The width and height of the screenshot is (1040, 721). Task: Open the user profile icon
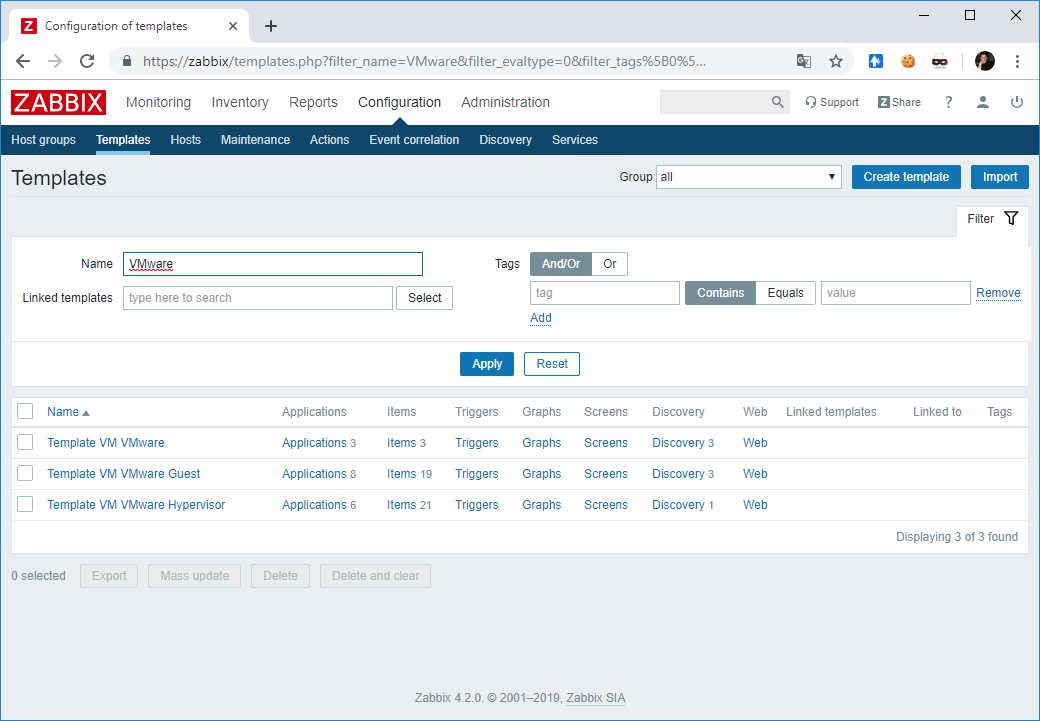click(983, 102)
